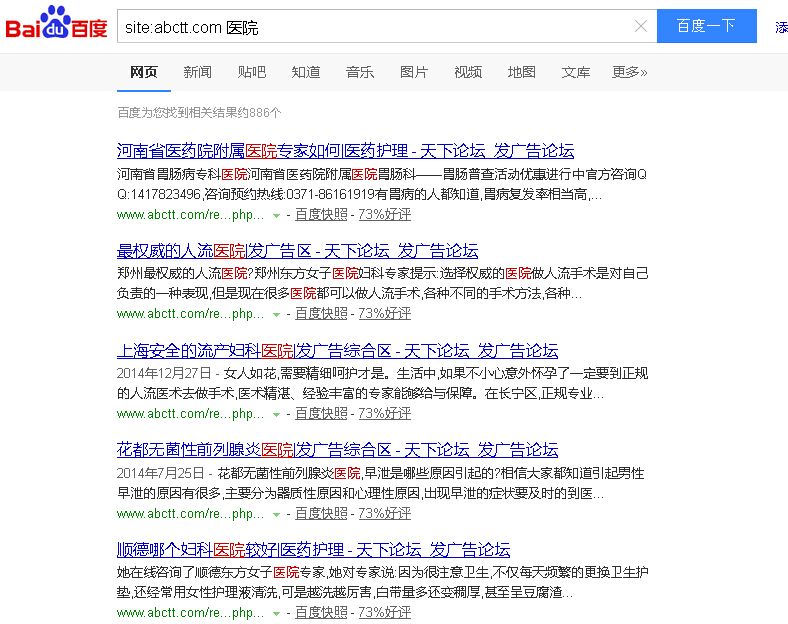Expand the dropdown arrow under 上海安全的流产妇科医院 result
Viewport: 788px width, 624px height.
point(277,414)
